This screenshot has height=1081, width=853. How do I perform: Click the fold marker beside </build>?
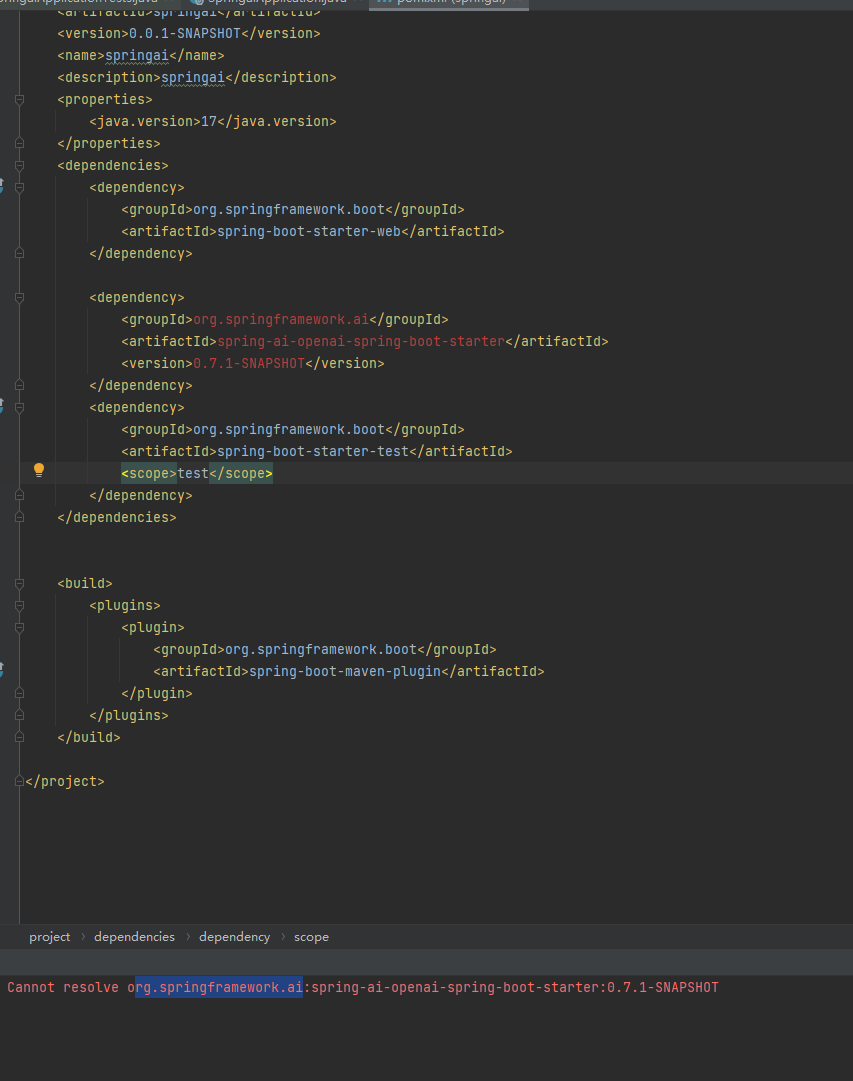coord(19,737)
